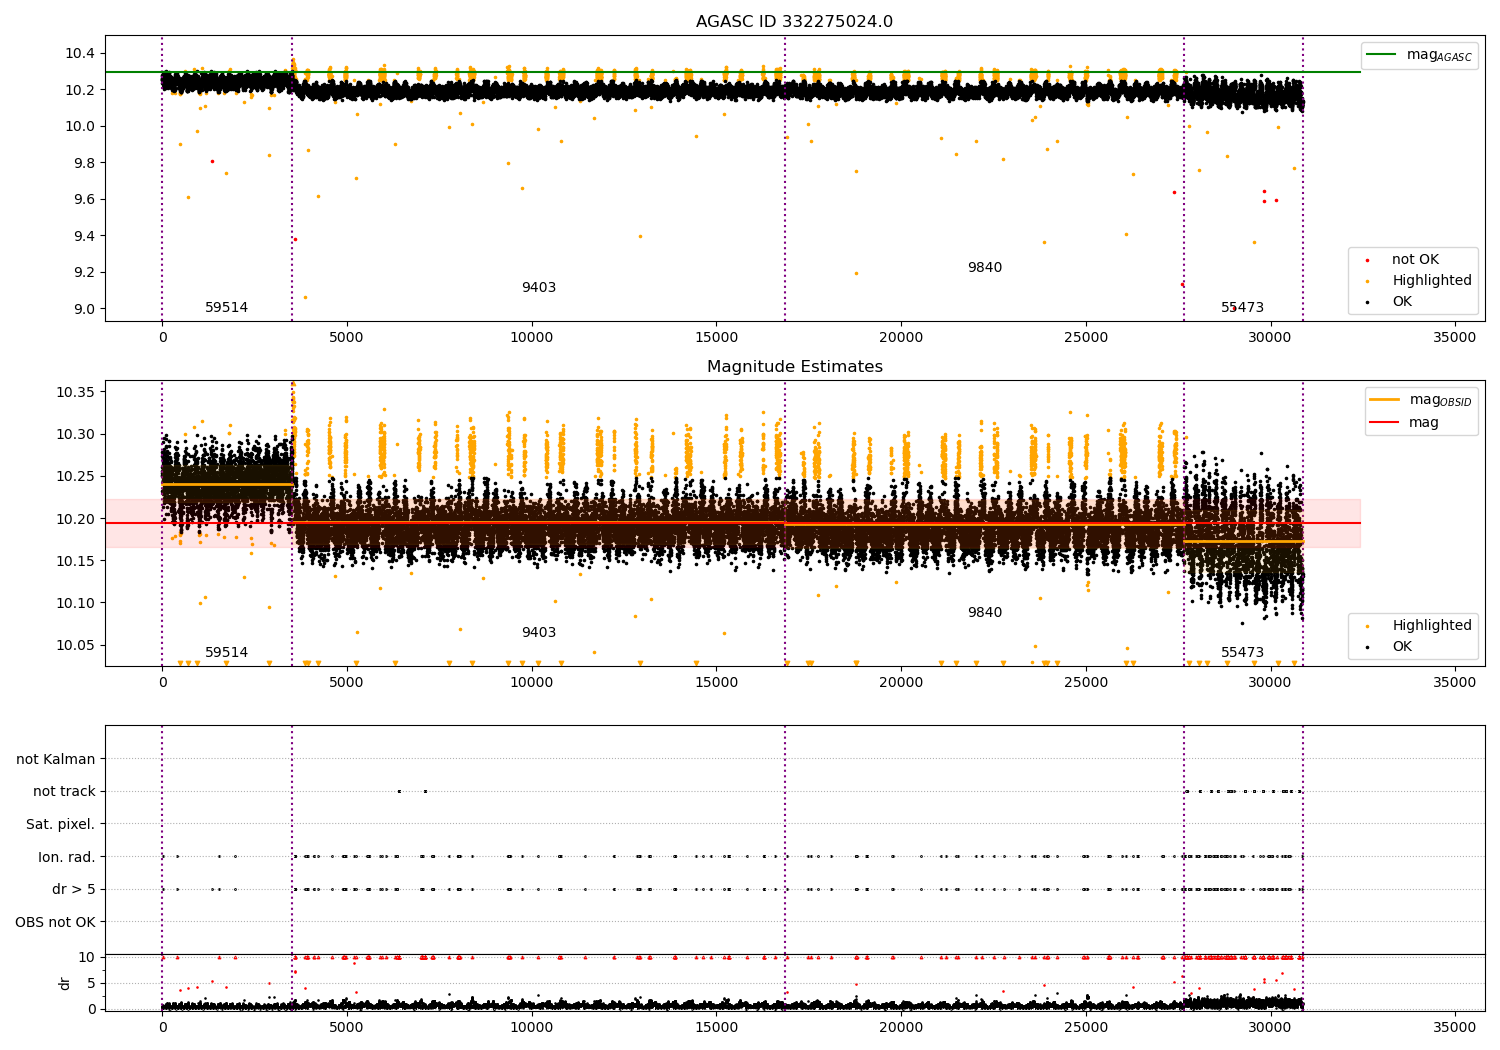Click y-axis tick 10.25 on middle plot
Viewport: 1500px width, 1050px height.
click(x=77, y=476)
